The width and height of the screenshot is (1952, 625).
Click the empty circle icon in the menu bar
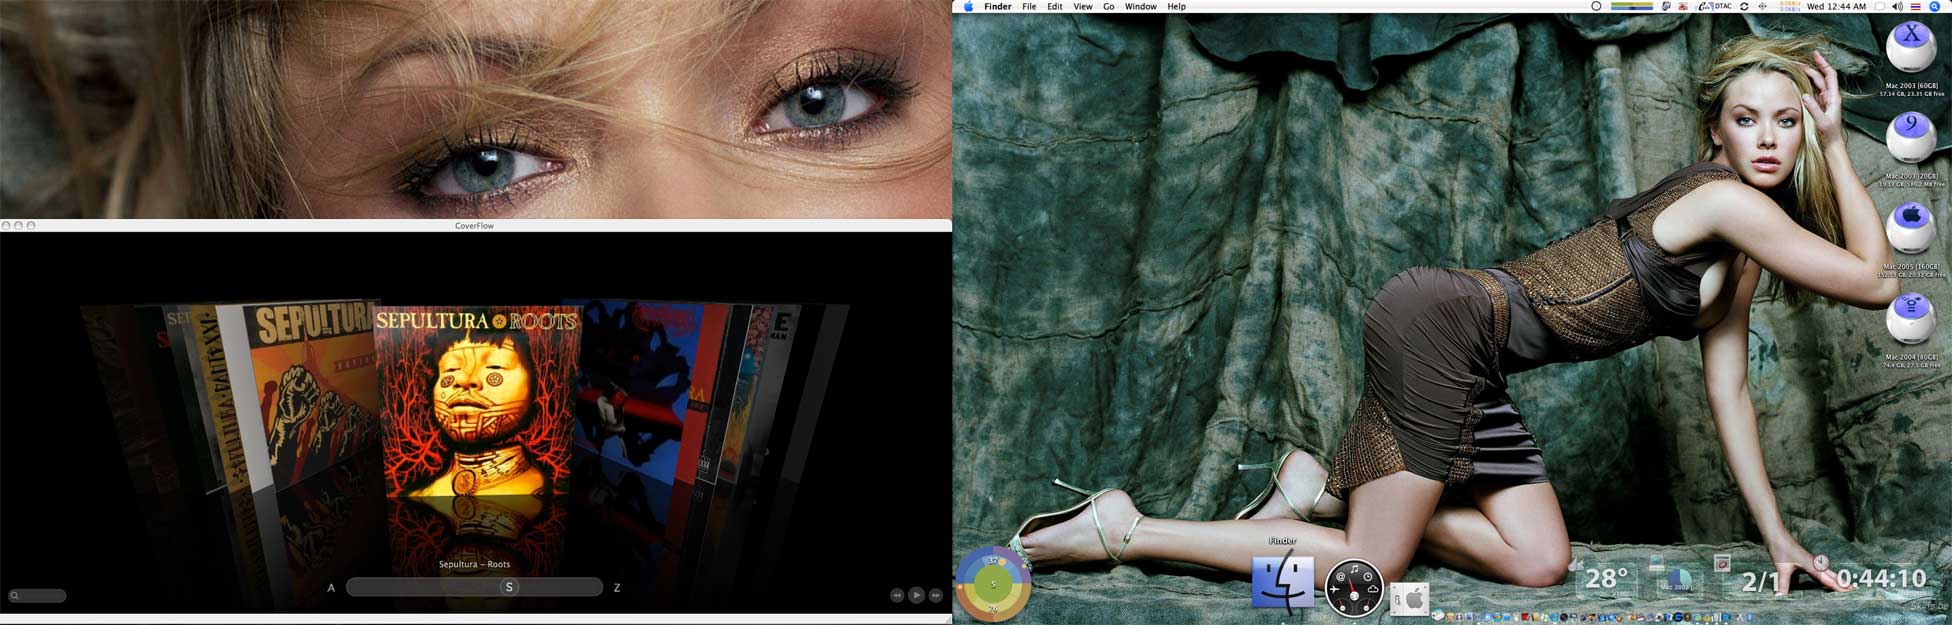pyautogui.click(x=1596, y=7)
